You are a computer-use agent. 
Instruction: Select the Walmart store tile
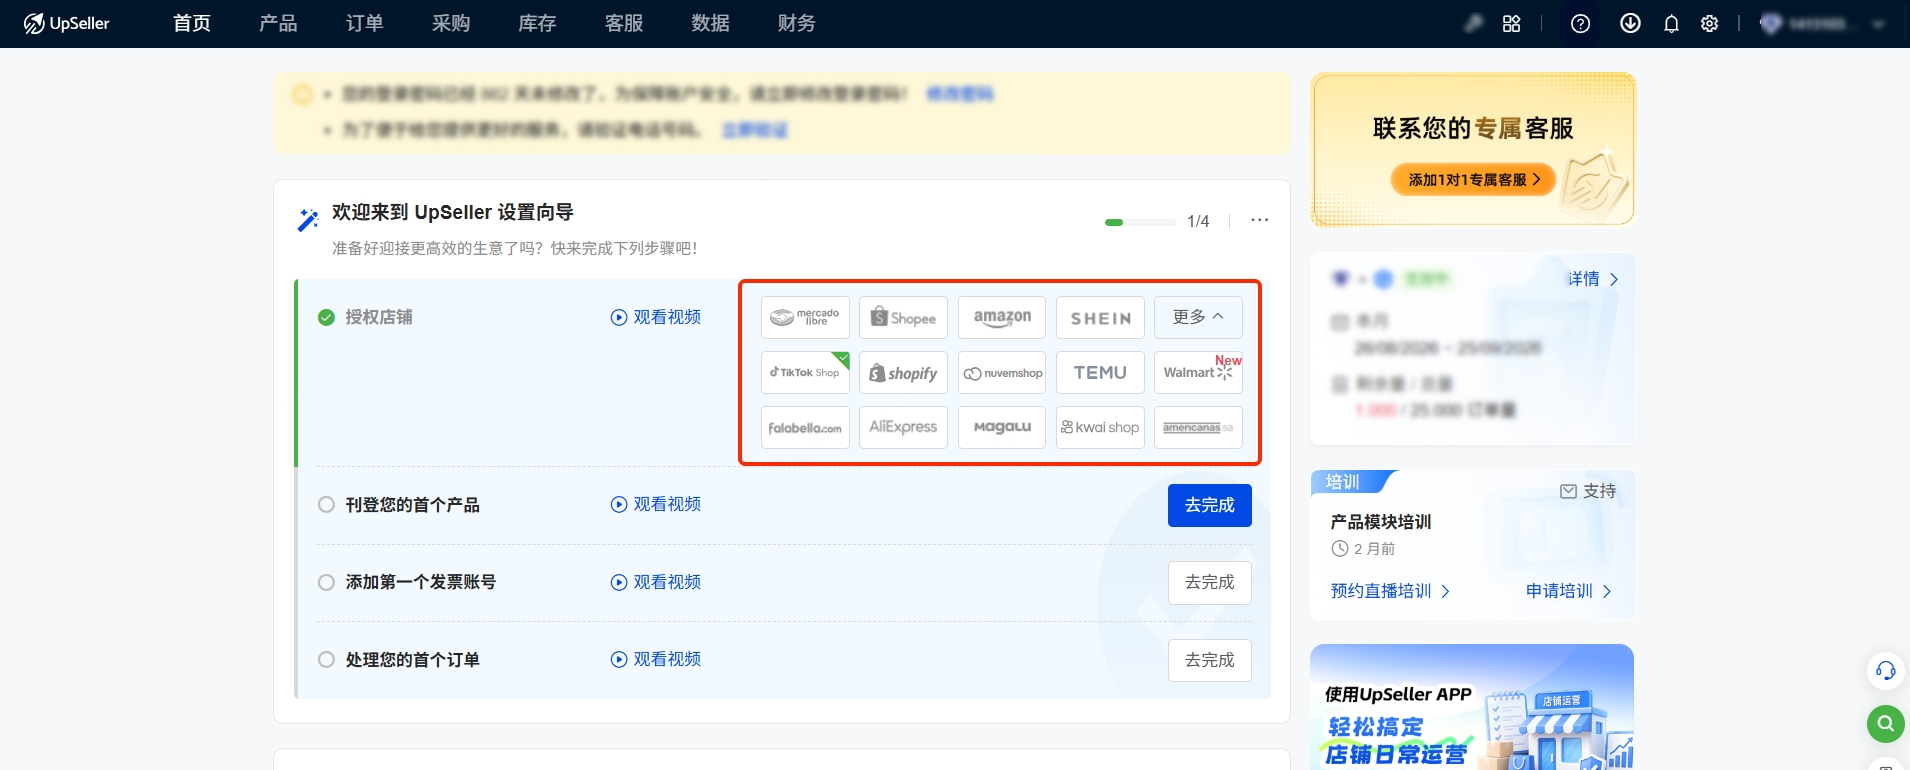(1198, 372)
